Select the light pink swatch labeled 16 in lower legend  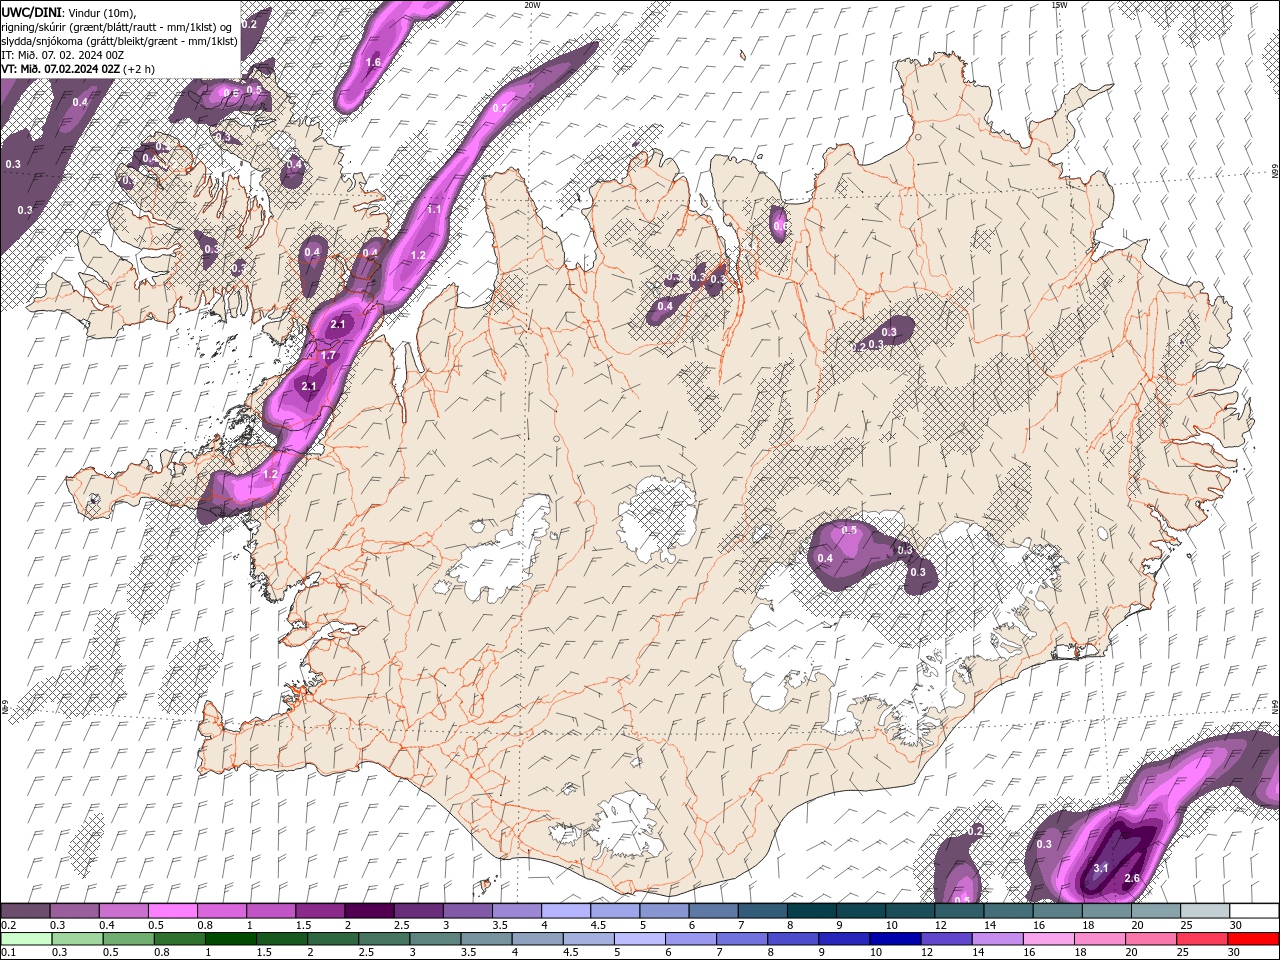(1049, 939)
